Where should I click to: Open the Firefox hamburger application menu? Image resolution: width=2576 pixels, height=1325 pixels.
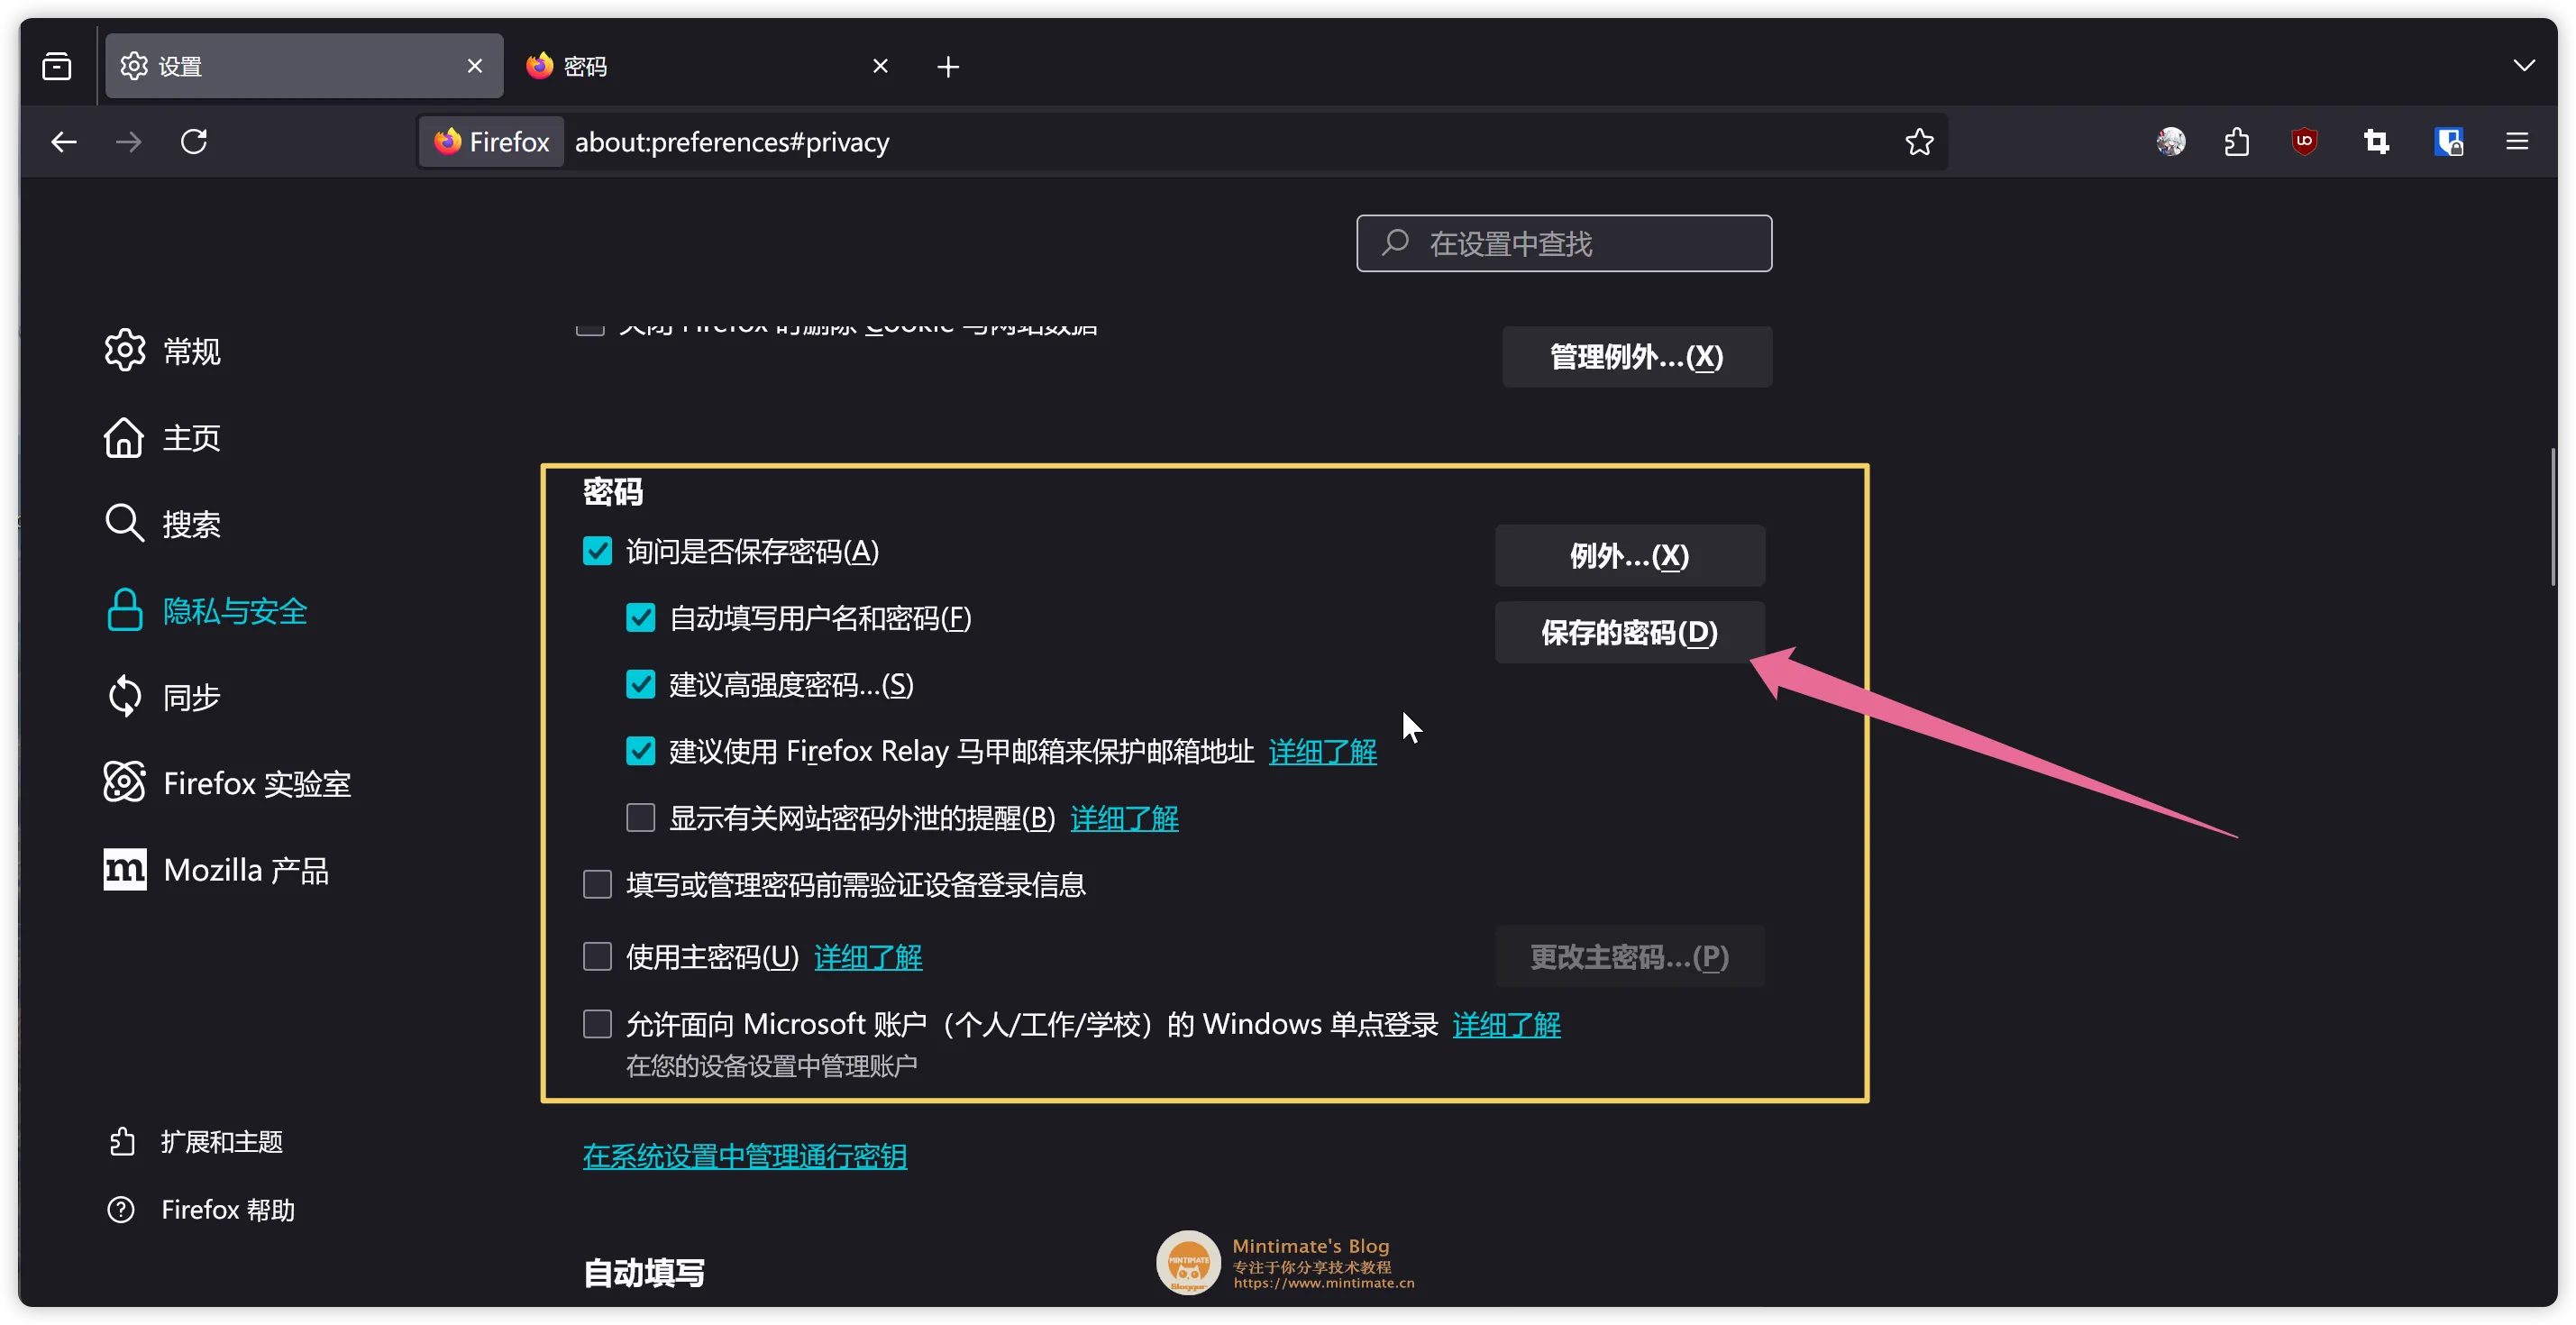2516,142
